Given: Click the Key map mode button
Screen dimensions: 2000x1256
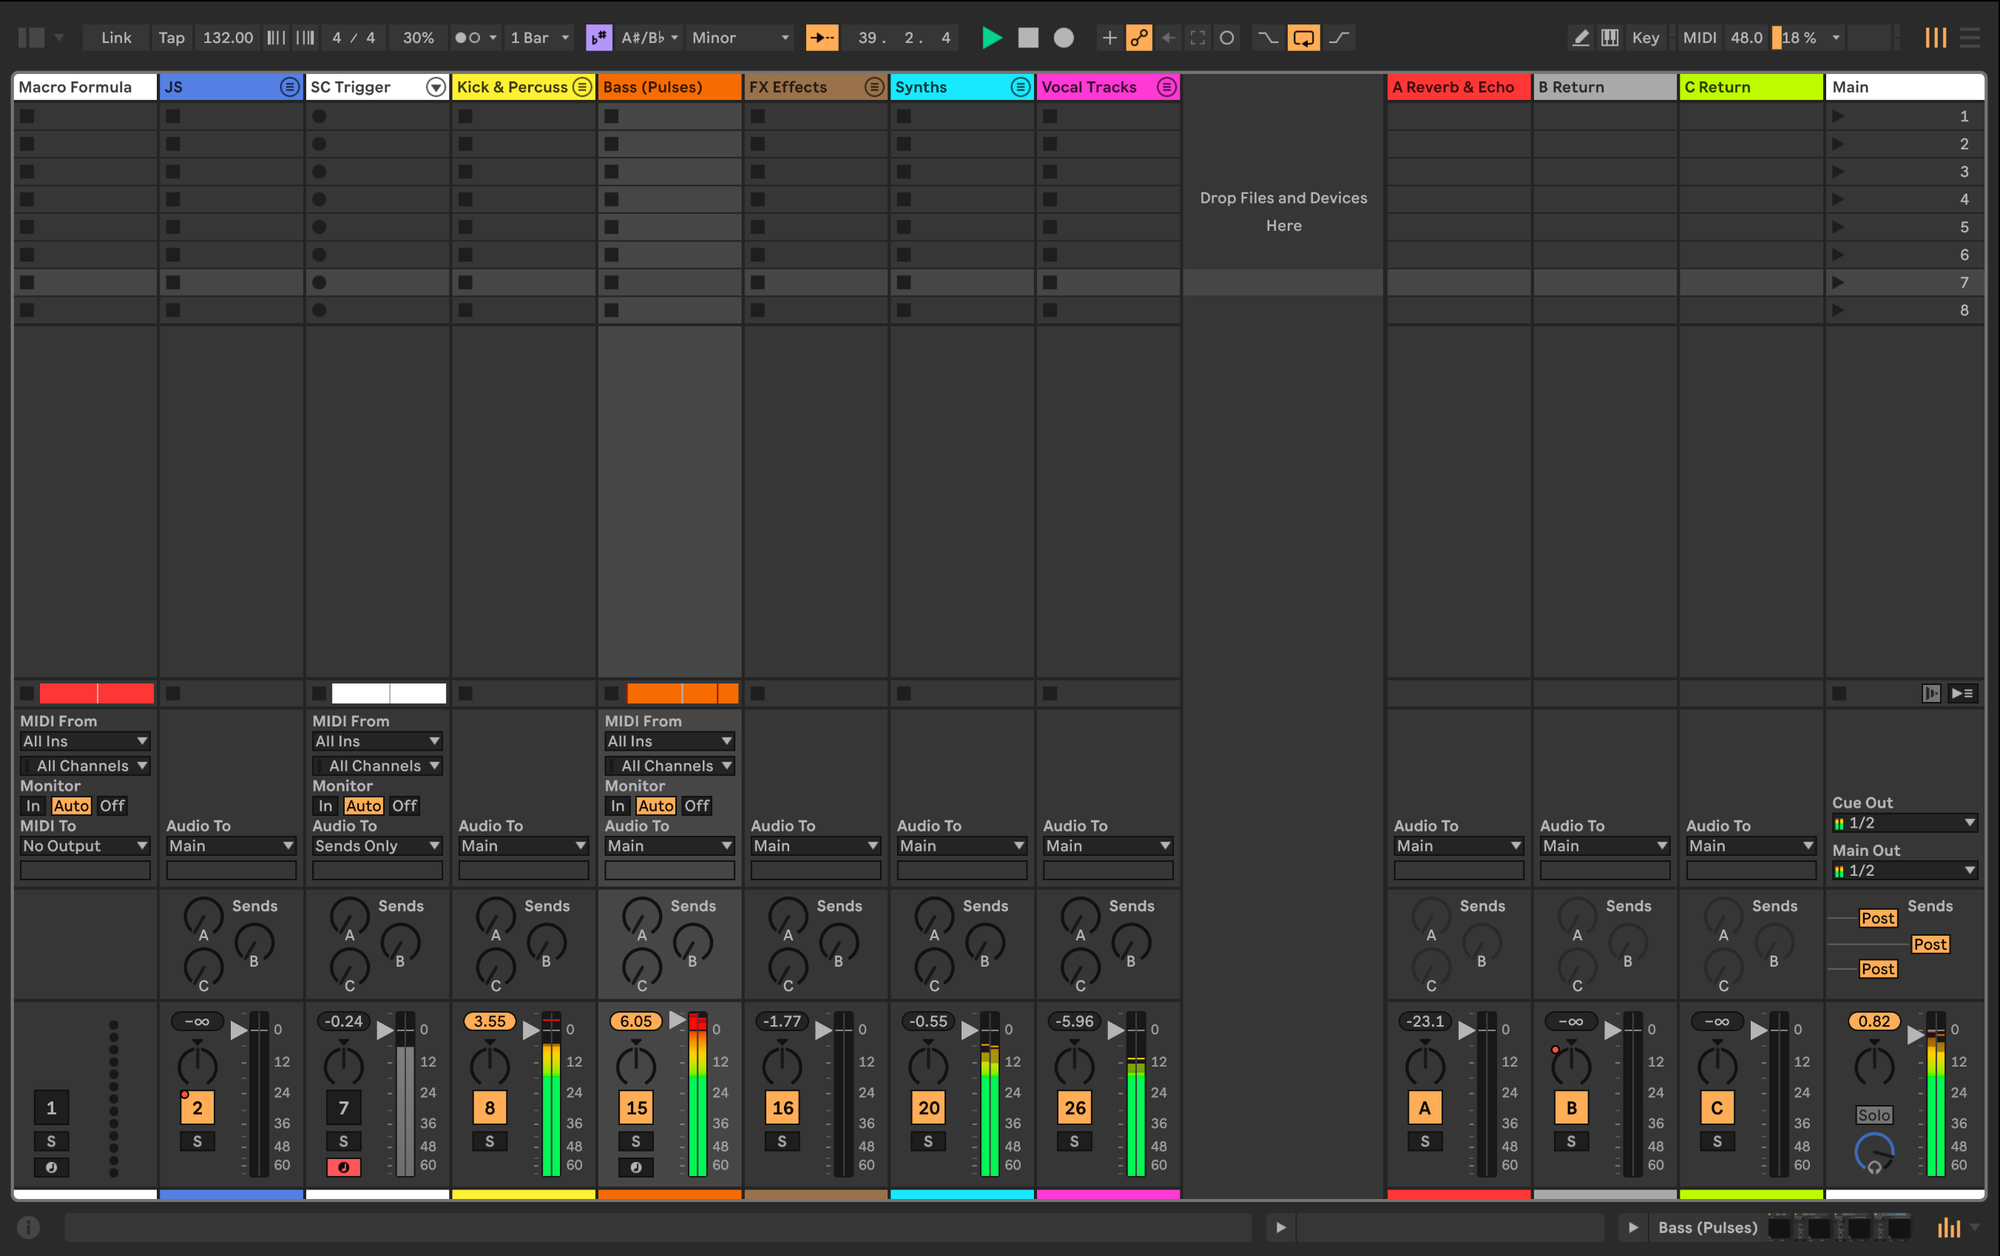Looking at the screenshot, I should [x=1645, y=38].
